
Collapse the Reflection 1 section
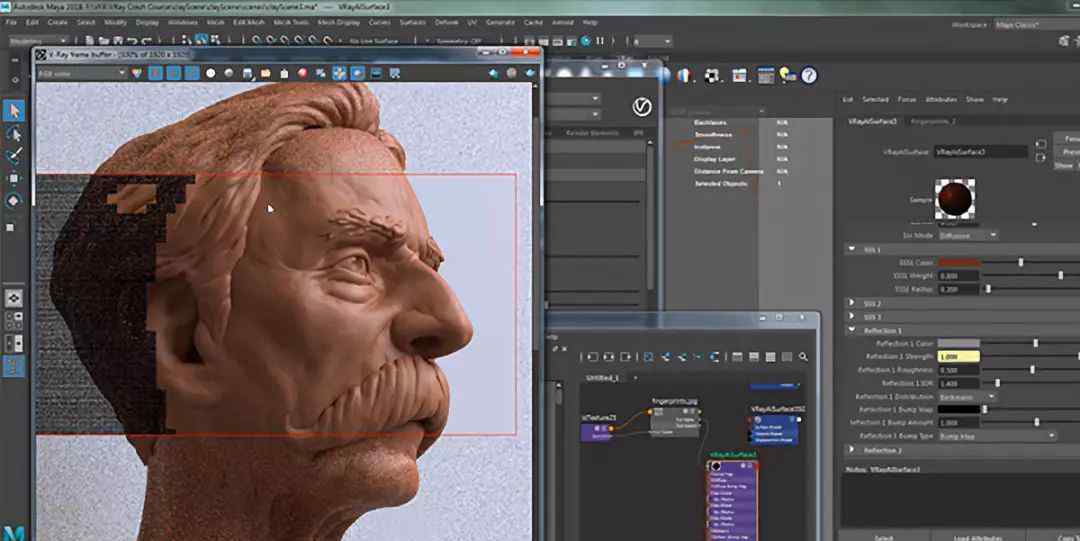tap(852, 330)
